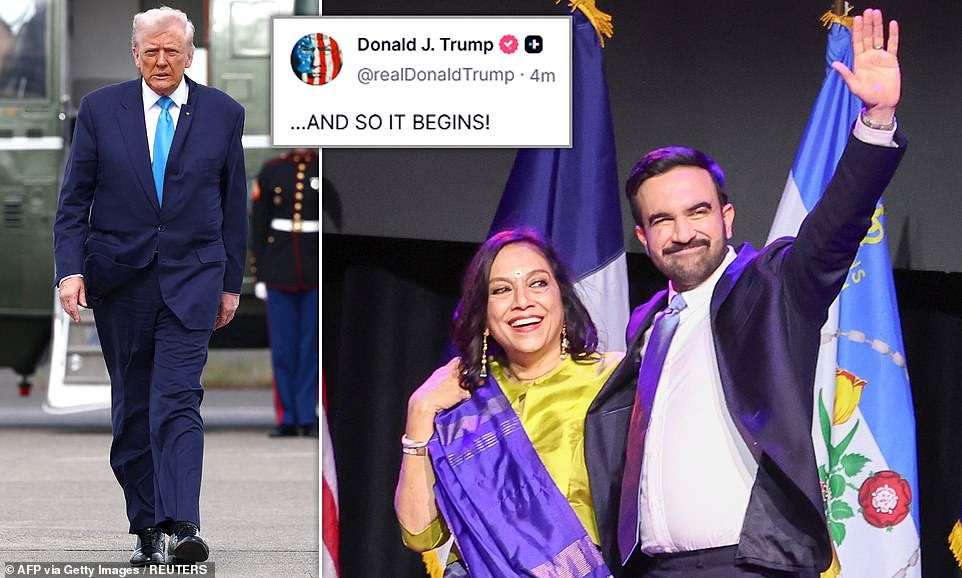962x578 pixels.
Task: Open the left photo of man walking
Action: [160, 289]
